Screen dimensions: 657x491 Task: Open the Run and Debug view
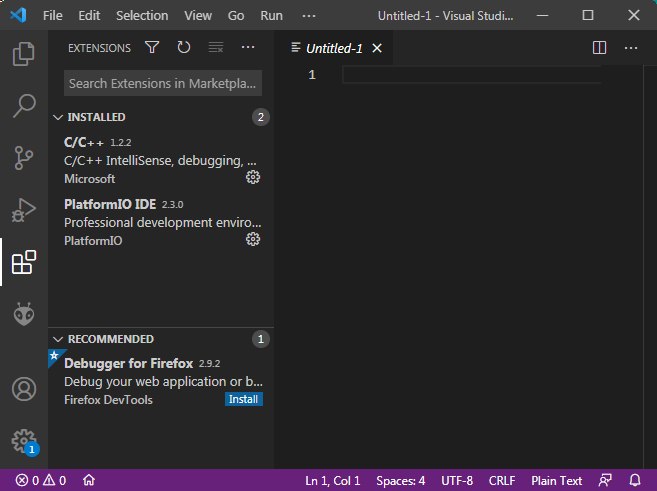coord(24,209)
